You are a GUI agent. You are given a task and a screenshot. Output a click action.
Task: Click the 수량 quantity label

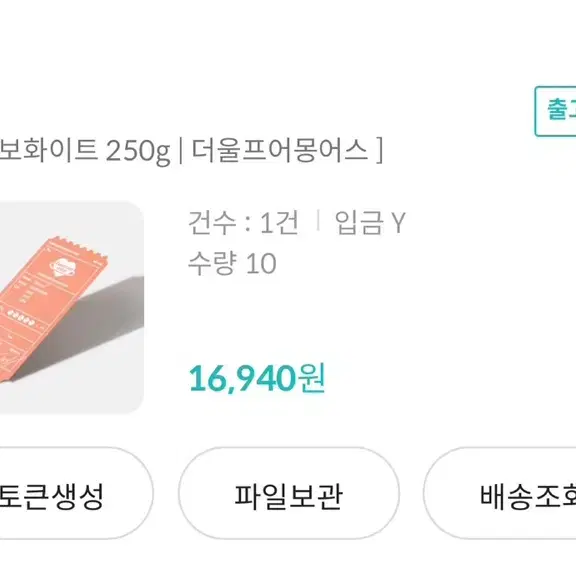[x=211, y=263]
